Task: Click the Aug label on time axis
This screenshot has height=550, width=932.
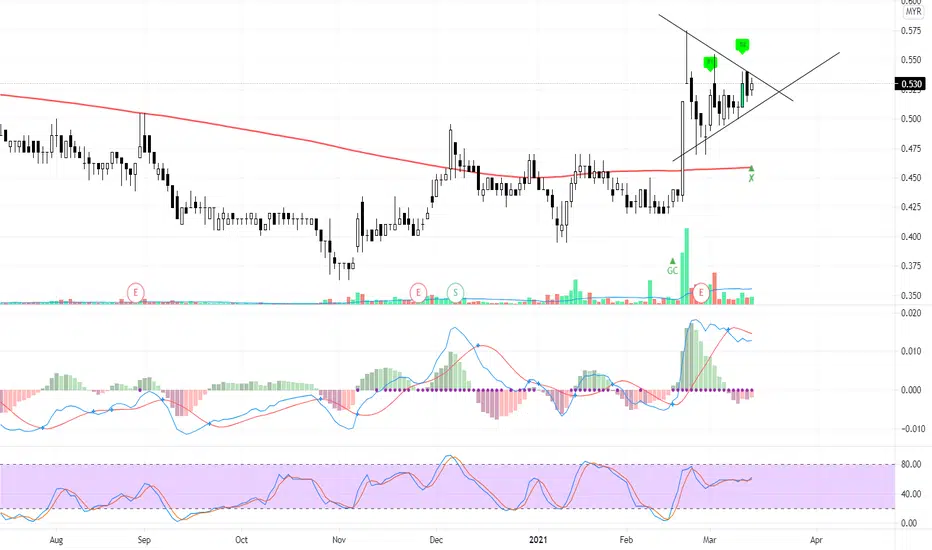Action: click(x=56, y=540)
